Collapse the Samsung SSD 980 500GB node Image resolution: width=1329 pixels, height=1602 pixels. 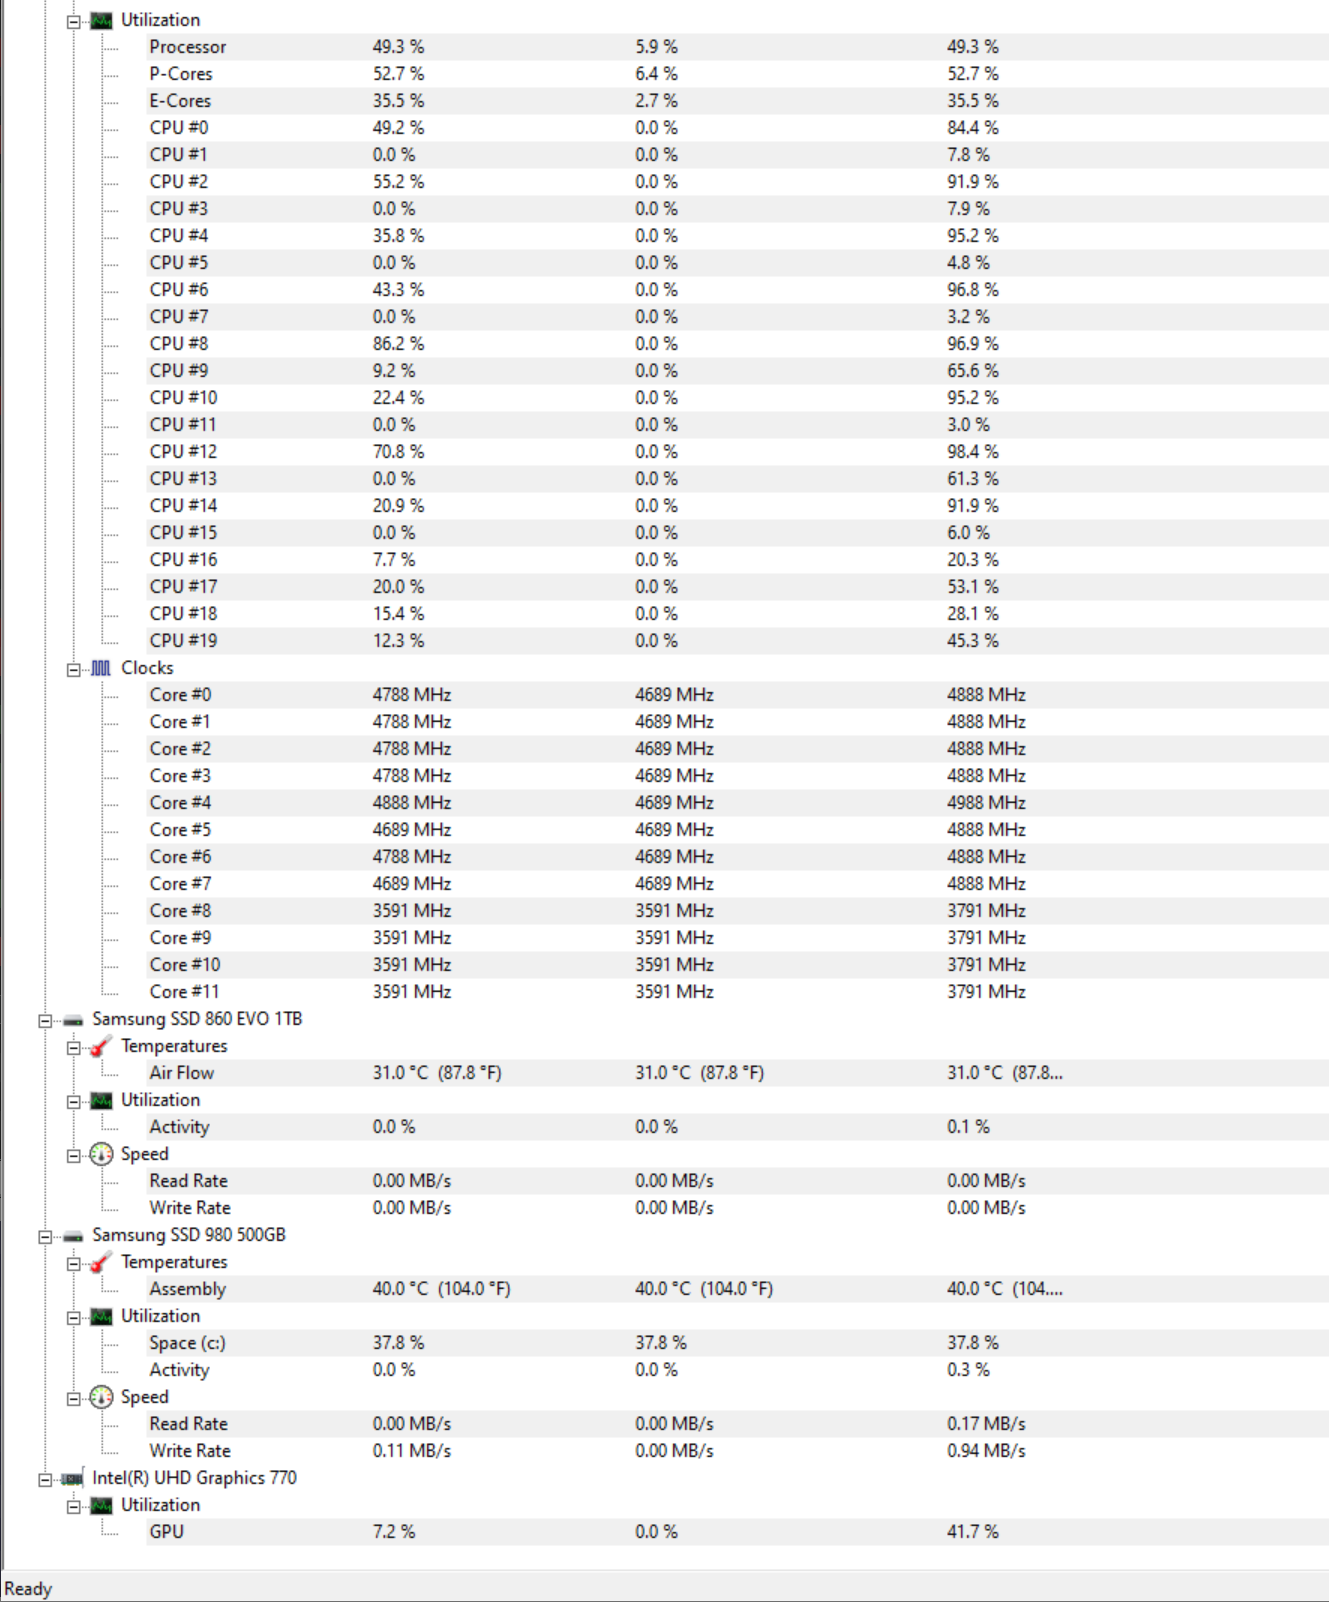(x=45, y=1237)
